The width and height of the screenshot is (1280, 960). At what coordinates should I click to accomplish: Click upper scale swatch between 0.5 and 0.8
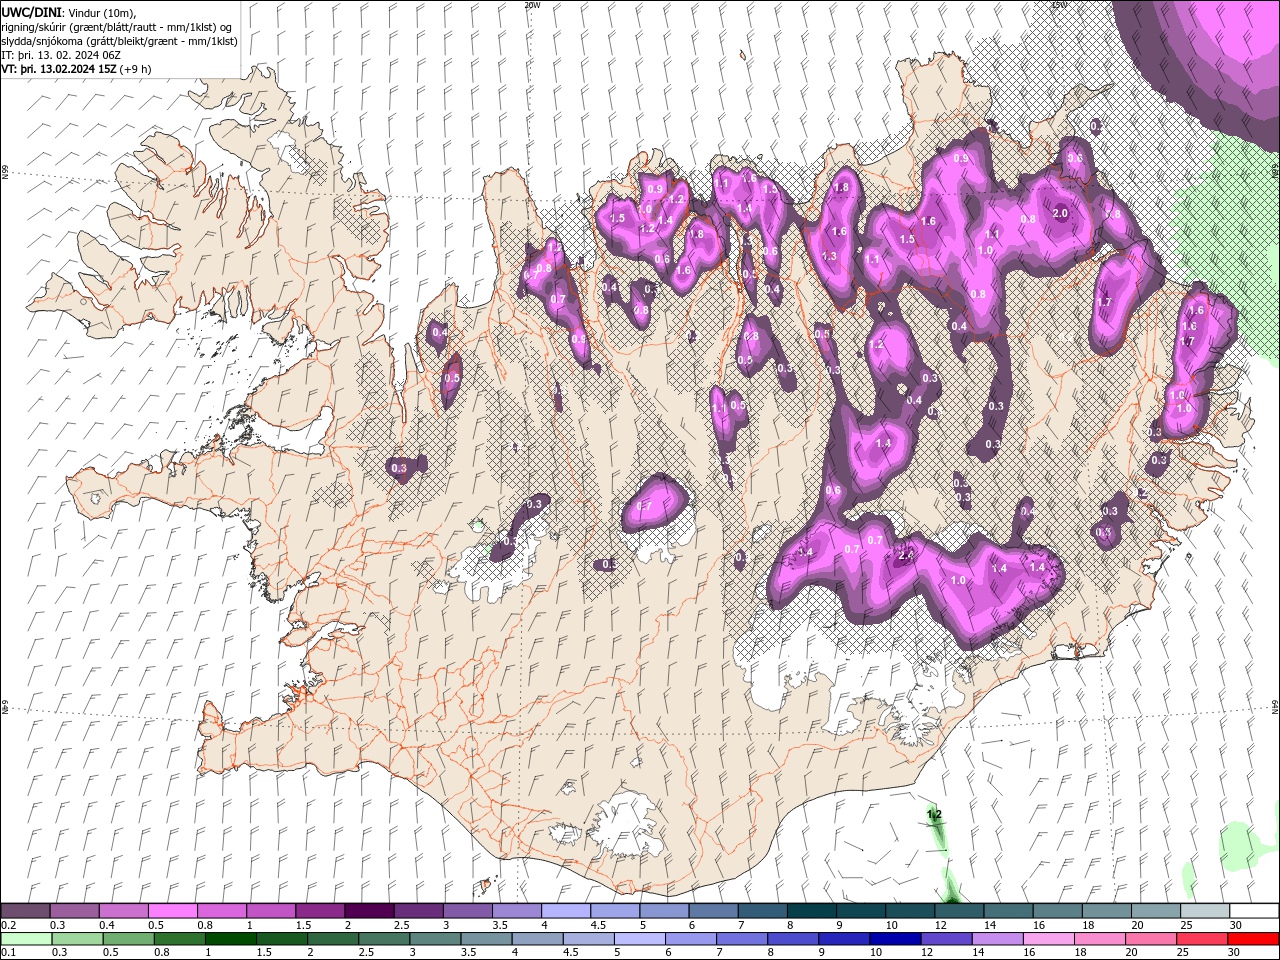click(172, 911)
